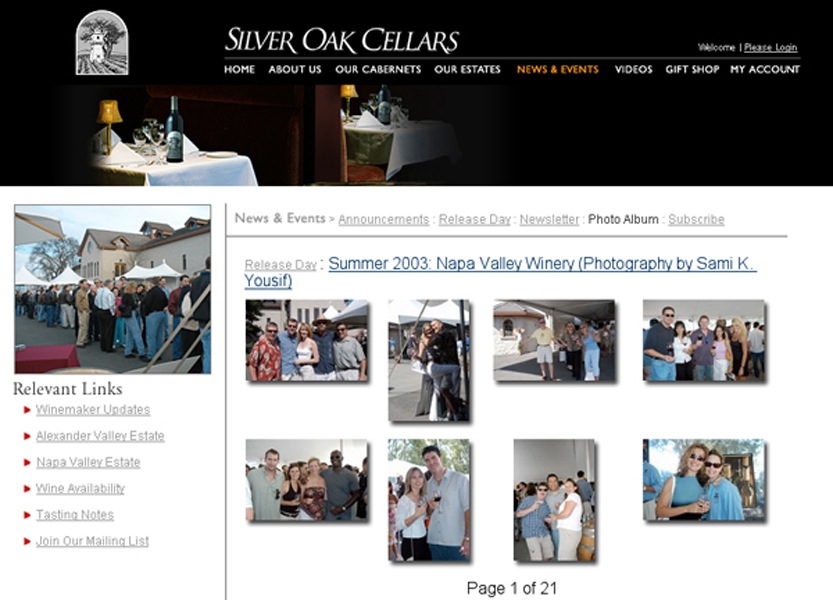Open first photo thumbnail with Hawaiian shirt group
The image size is (833, 600).
[x=306, y=341]
